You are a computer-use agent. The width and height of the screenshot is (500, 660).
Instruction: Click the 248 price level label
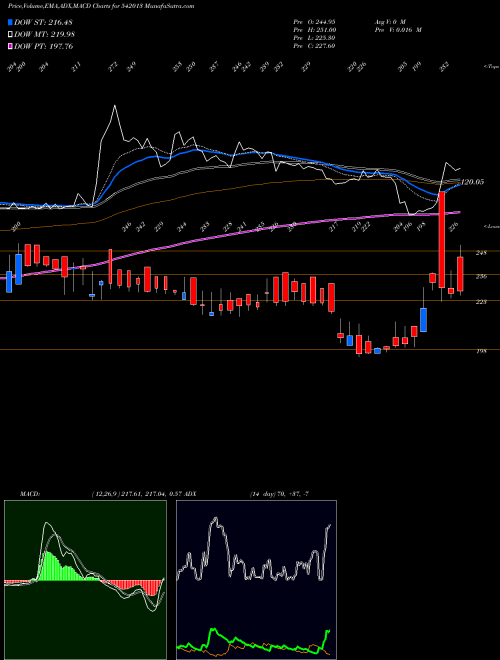pos(481,253)
